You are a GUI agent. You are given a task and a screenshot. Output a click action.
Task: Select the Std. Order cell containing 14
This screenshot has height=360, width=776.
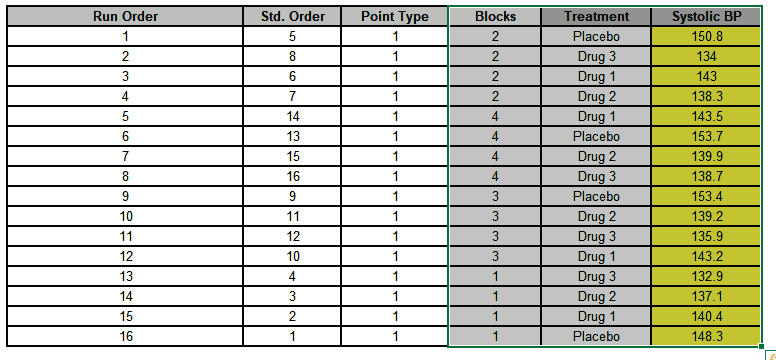292,116
